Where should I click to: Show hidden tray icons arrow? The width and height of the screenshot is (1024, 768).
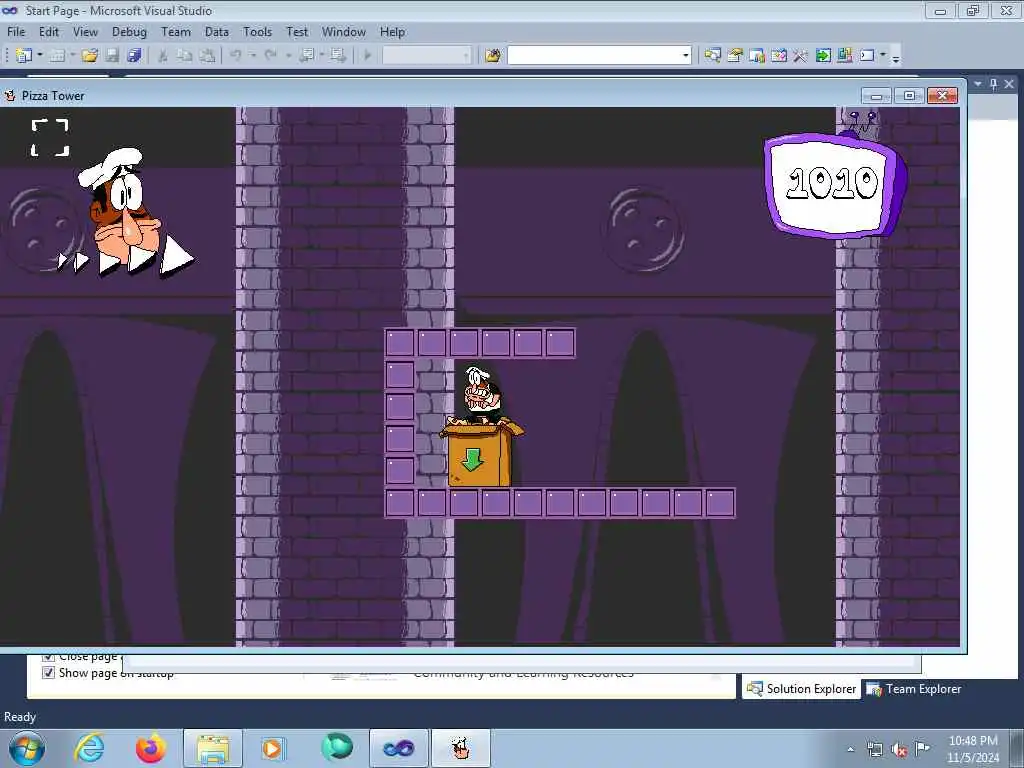[x=850, y=750]
